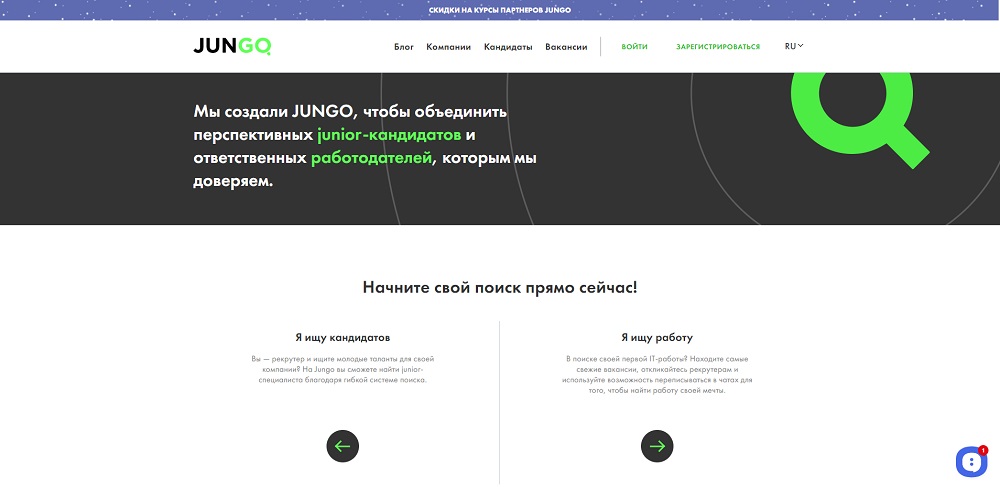Click the green работодателей text

pos(371,158)
